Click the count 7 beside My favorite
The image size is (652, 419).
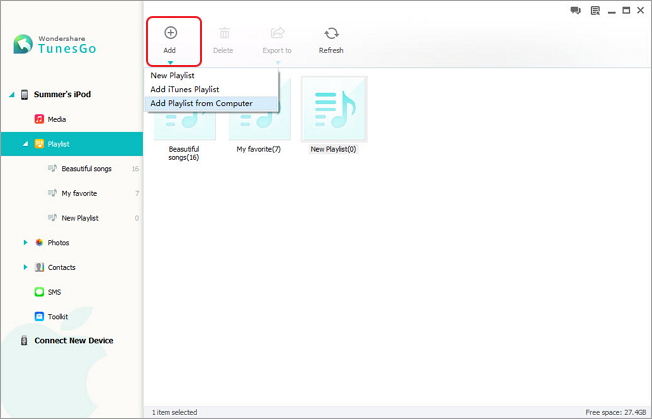pyautogui.click(x=137, y=193)
